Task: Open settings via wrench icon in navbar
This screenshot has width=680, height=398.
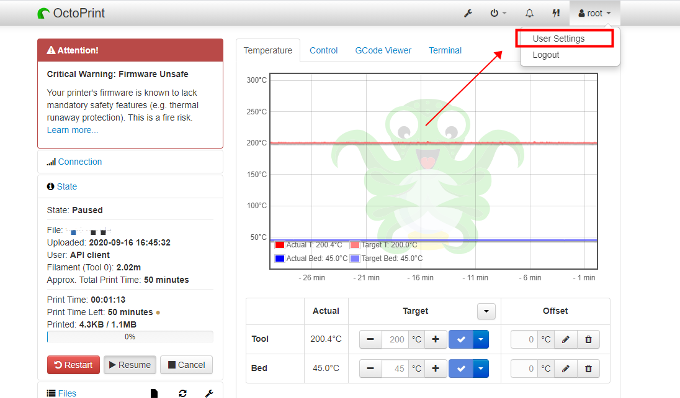Action: [468, 13]
